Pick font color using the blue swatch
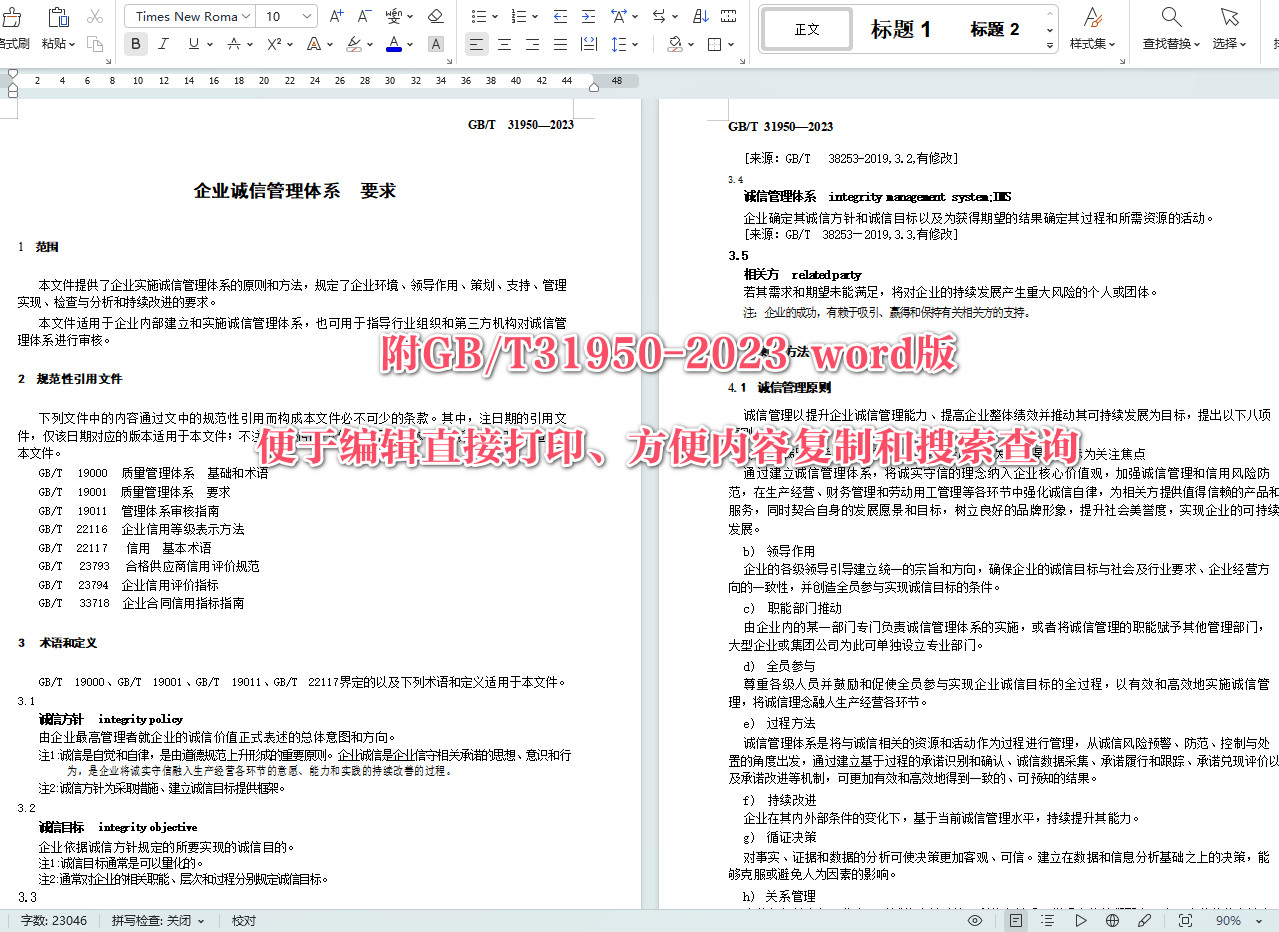This screenshot has width=1279, height=932. [x=393, y=44]
